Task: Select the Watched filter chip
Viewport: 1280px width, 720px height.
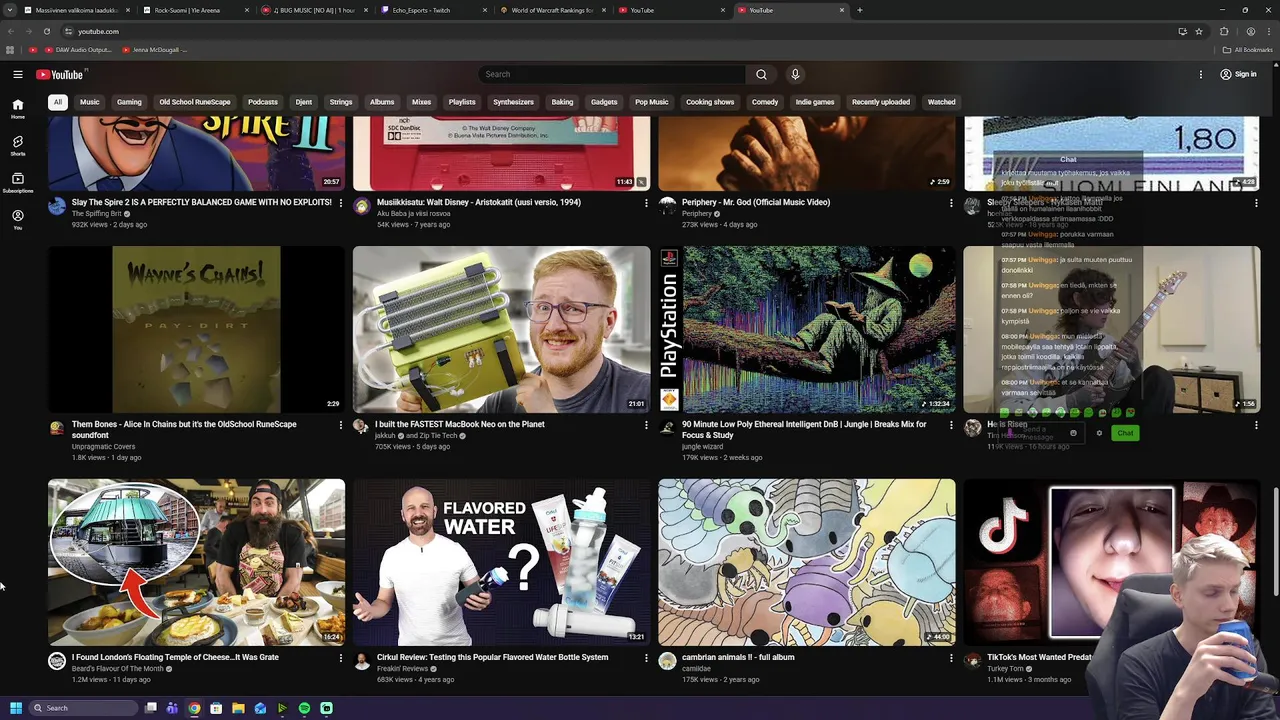Action: click(942, 102)
